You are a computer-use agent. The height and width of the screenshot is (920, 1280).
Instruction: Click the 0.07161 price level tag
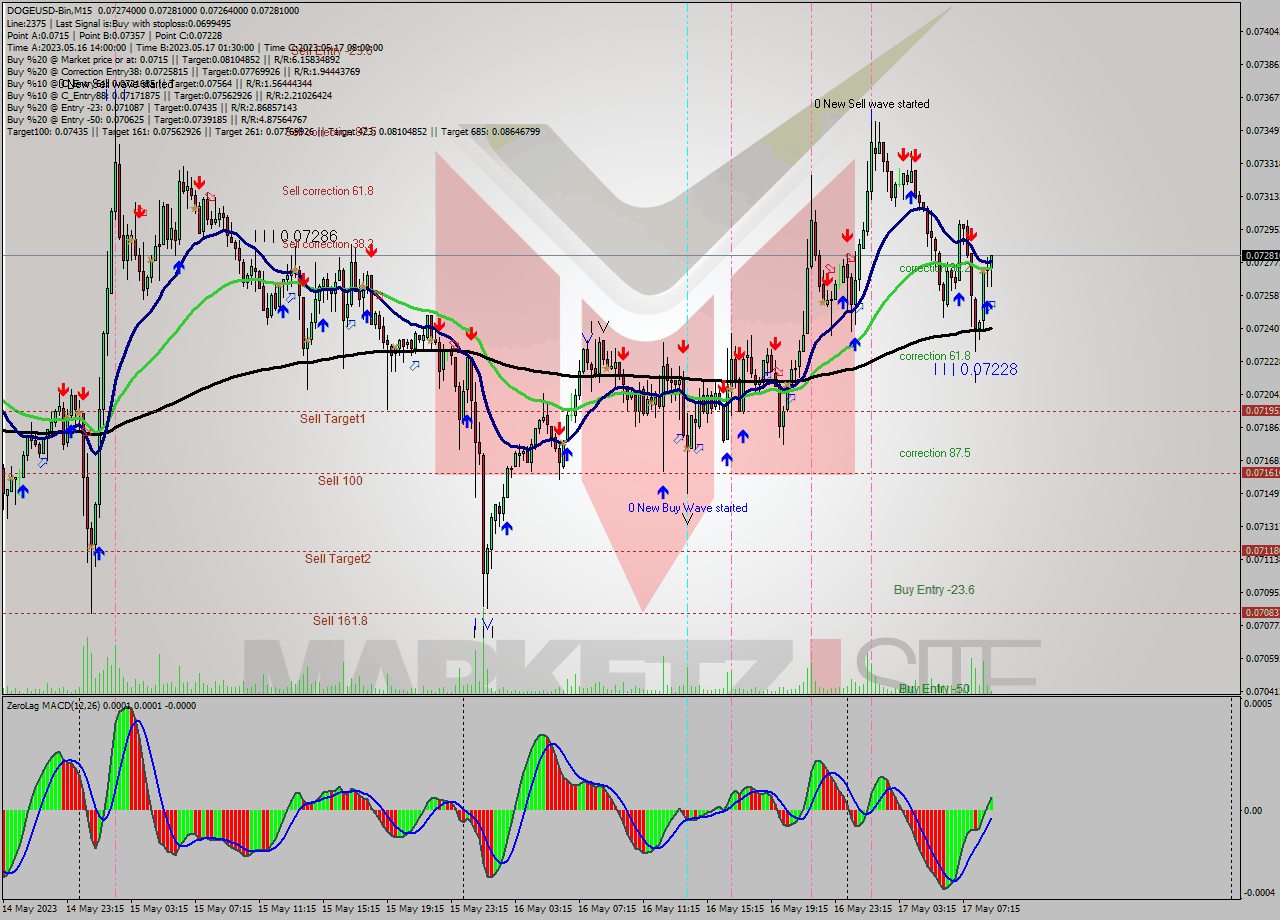tap(1260, 472)
